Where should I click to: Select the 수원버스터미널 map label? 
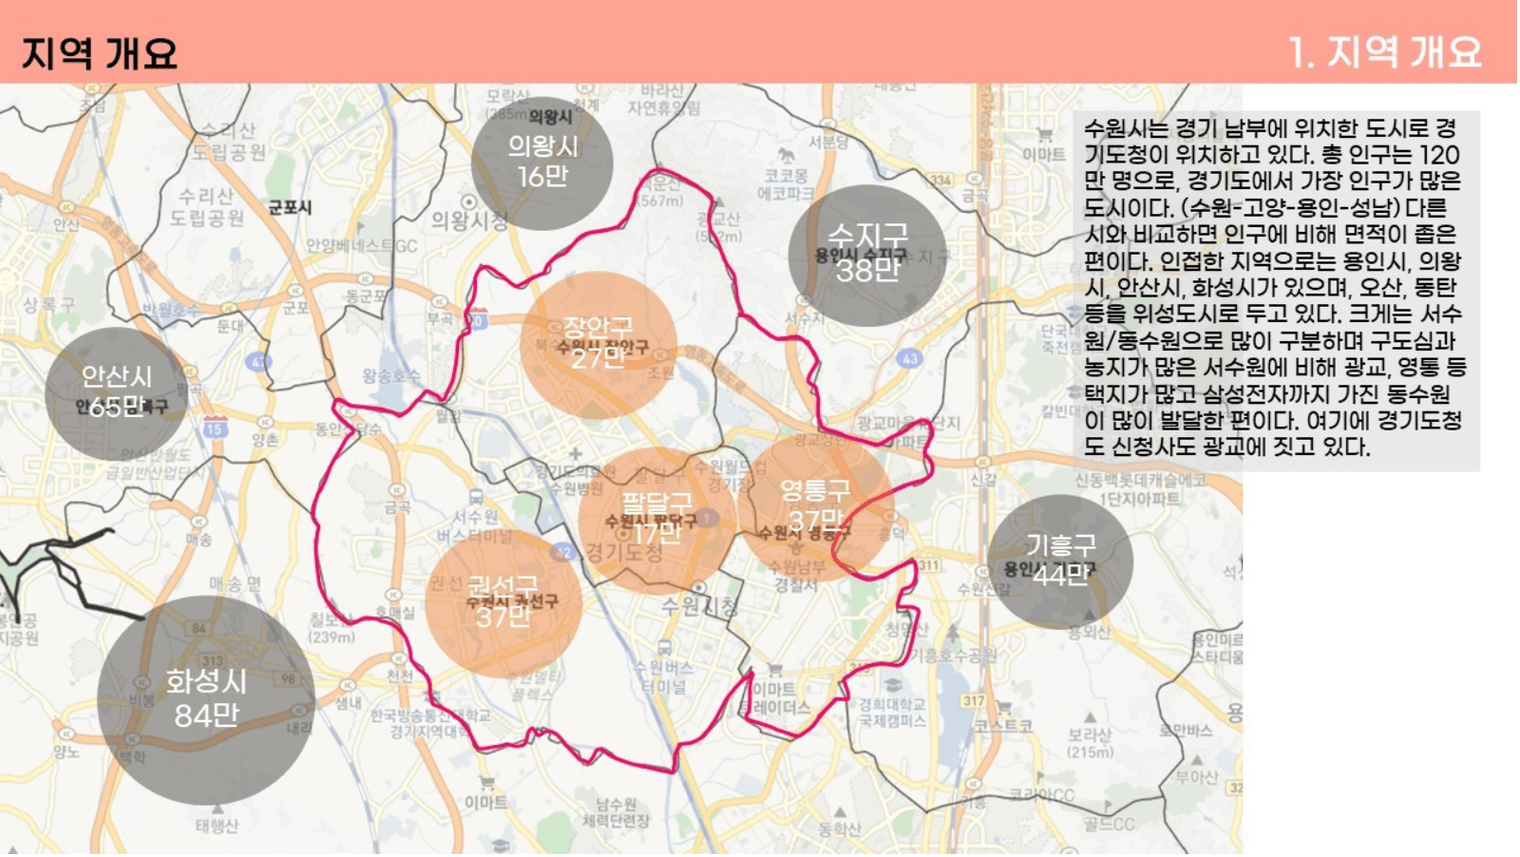click(x=663, y=677)
